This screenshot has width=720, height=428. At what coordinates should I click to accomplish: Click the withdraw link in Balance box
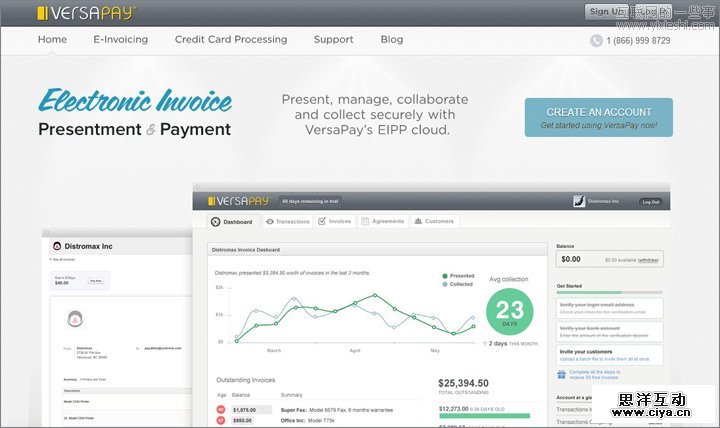pos(648,260)
